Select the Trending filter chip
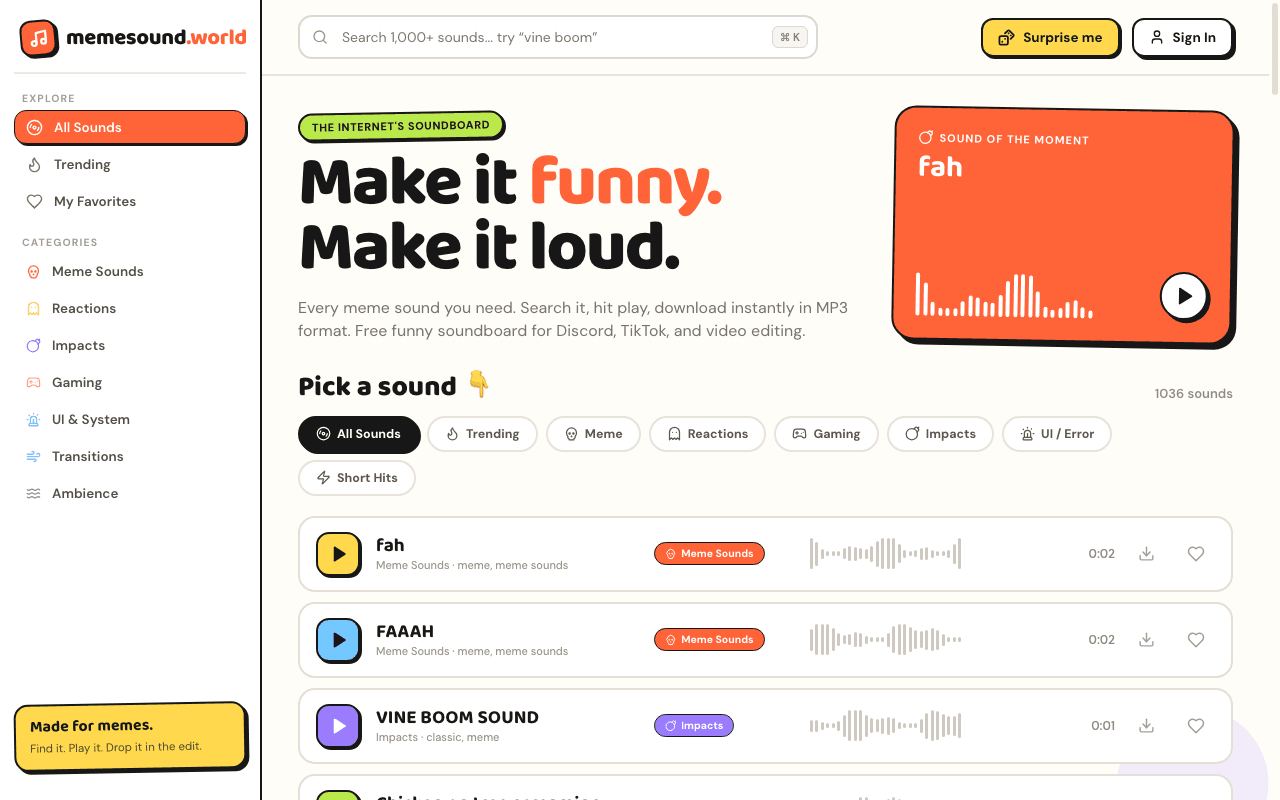Image resolution: width=1280 pixels, height=800 pixels. [x=482, y=434]
